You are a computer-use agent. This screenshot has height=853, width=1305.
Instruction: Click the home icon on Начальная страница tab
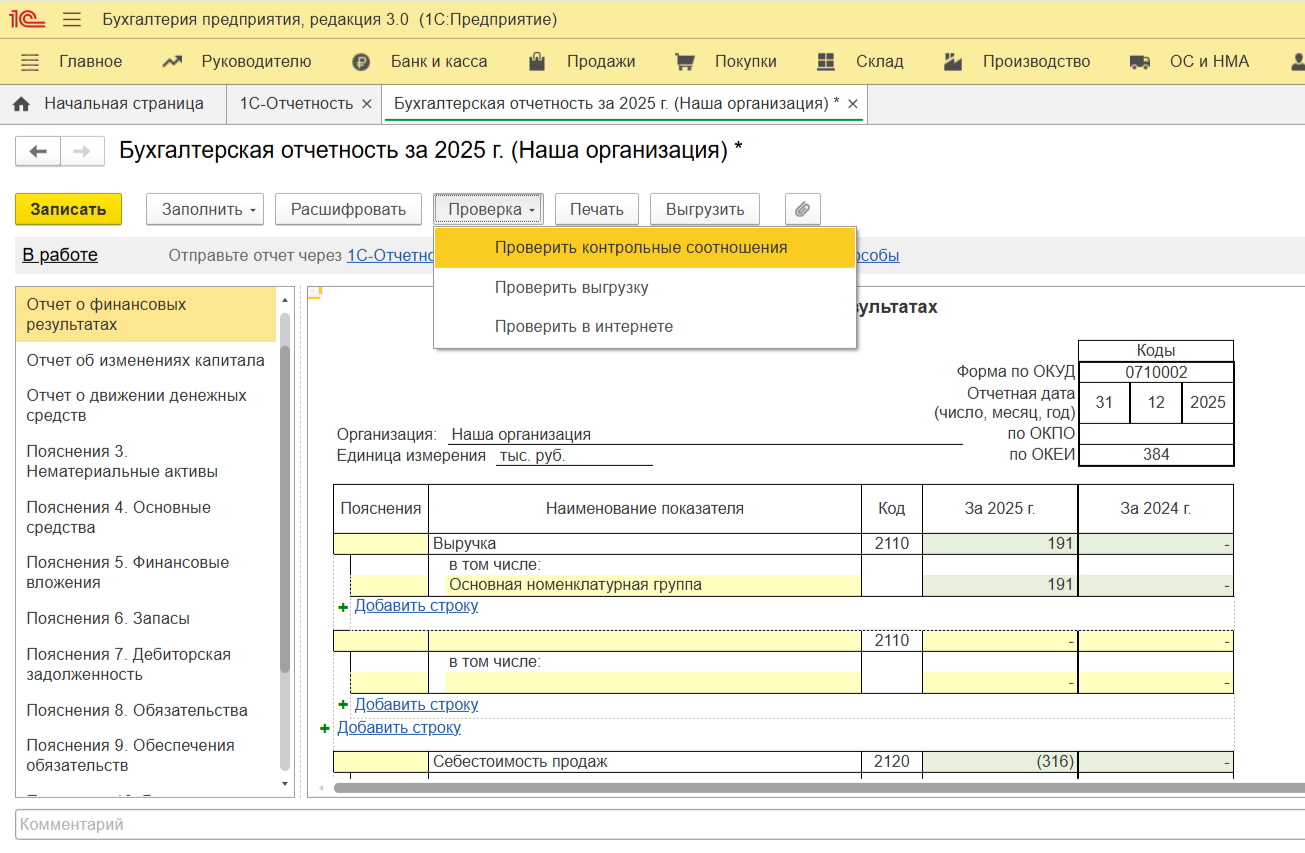click(x=22, y=104)
